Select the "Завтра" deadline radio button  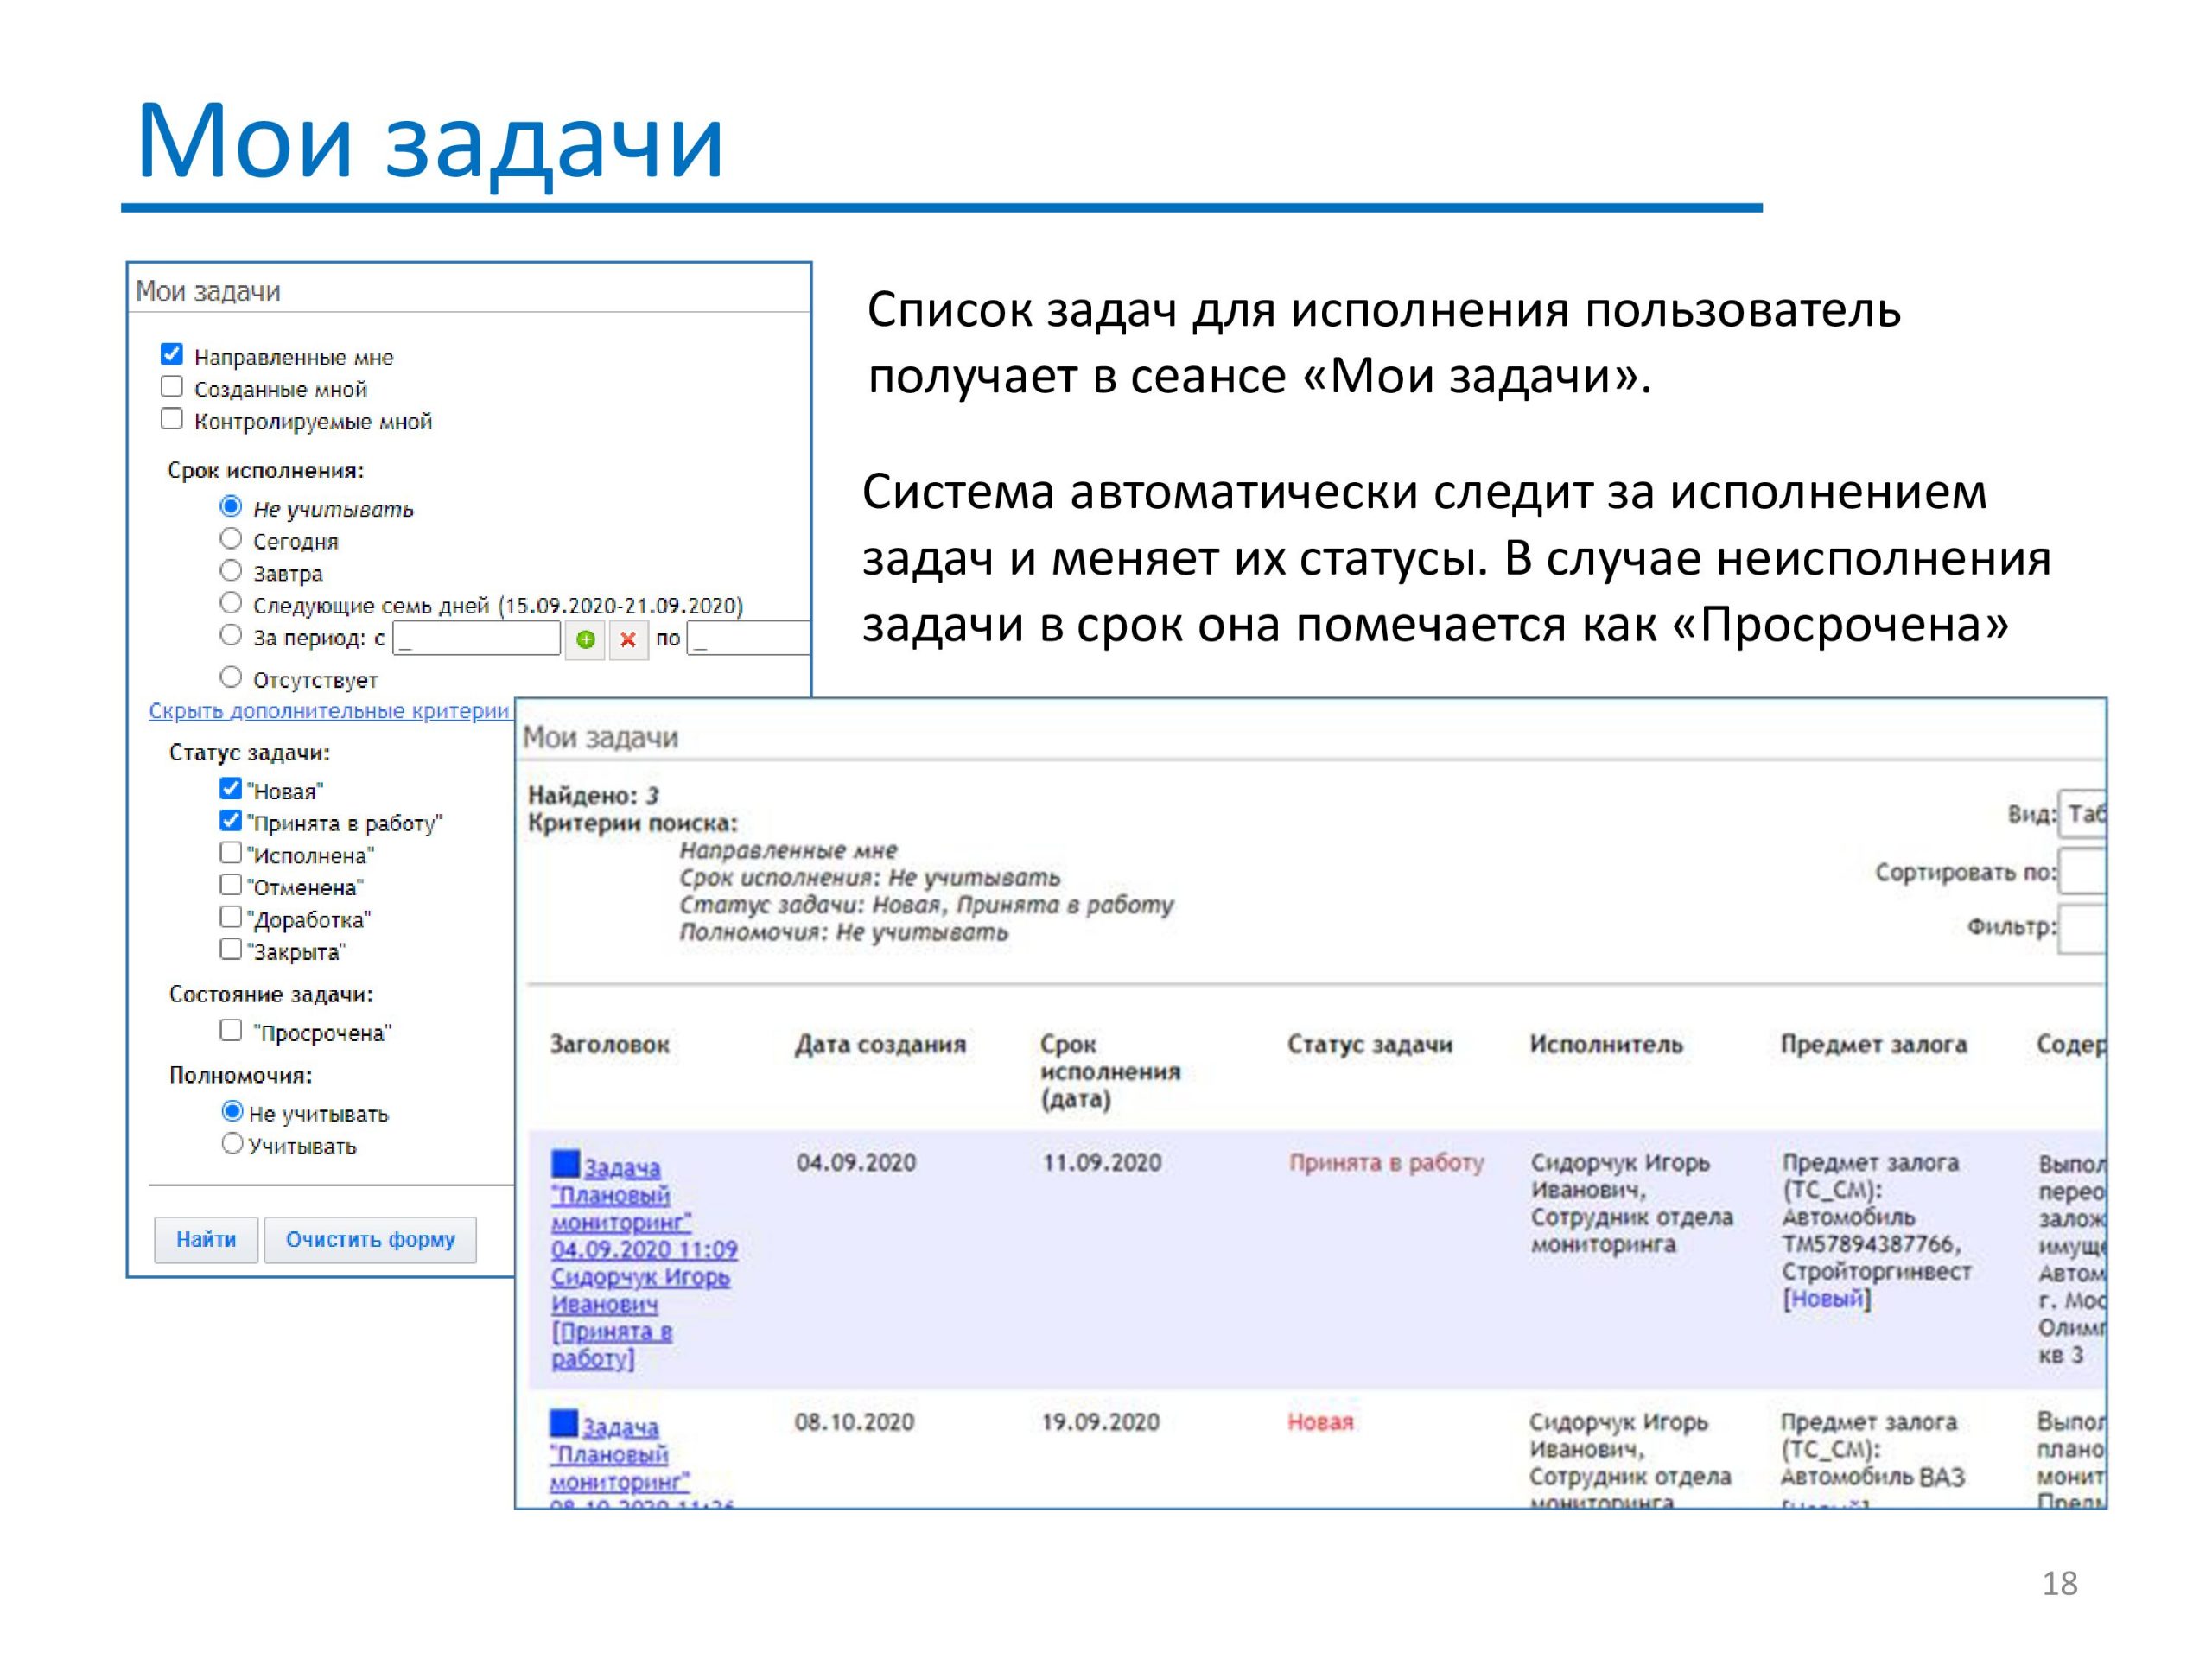pos(231,570)
